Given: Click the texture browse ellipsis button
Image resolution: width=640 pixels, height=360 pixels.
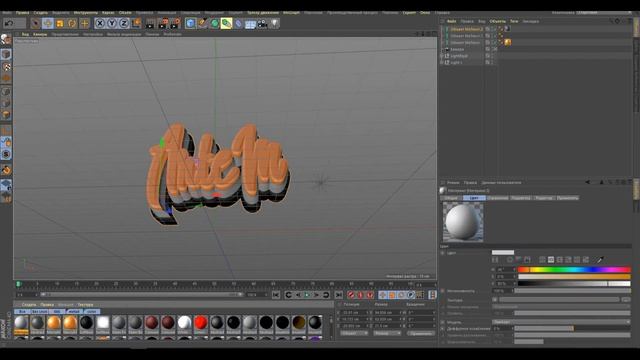Looking at the screenshot, I should (626, 300).
